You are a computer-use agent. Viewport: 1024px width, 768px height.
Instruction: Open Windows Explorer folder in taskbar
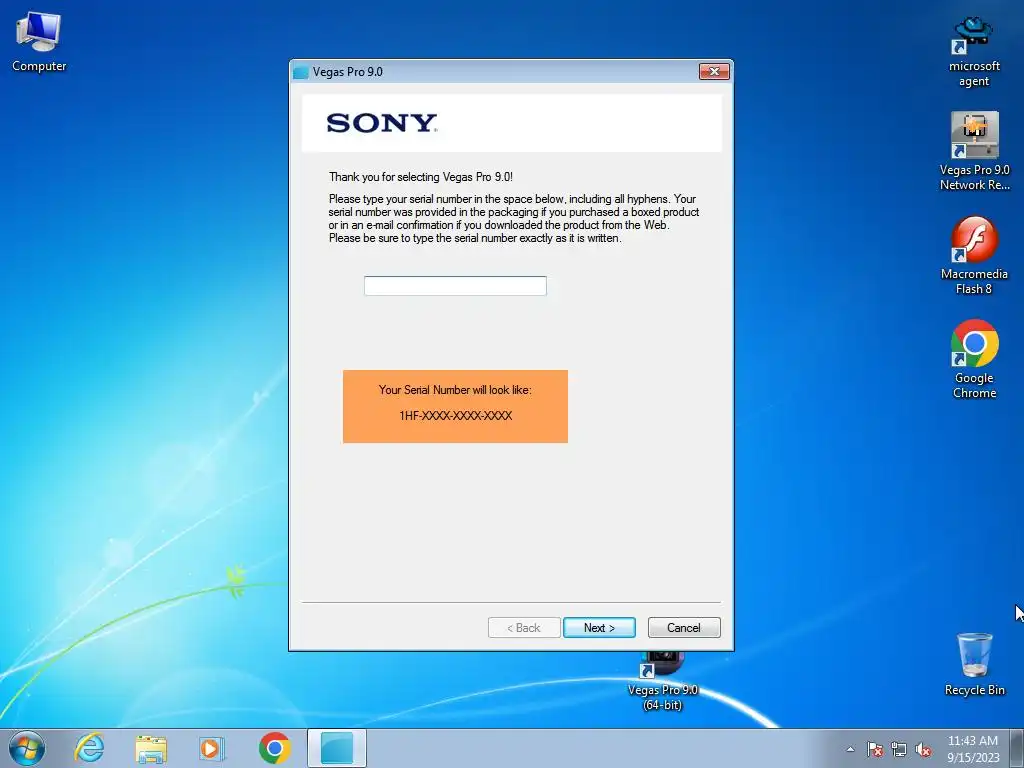click(151, 748)
